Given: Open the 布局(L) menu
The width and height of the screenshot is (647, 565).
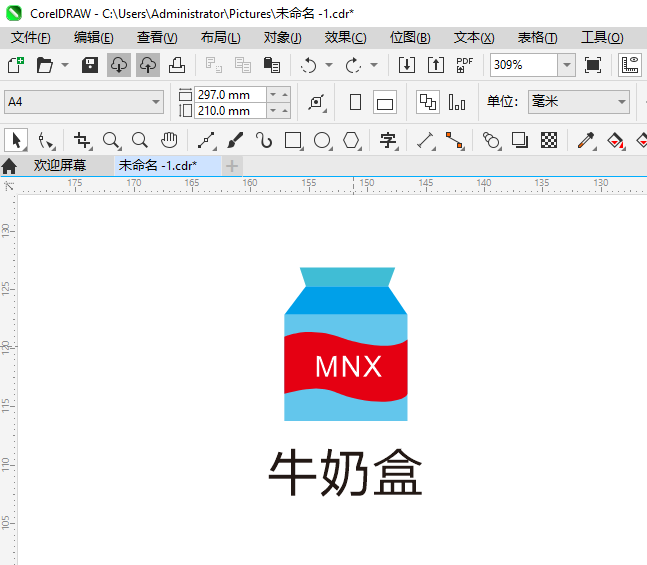Looking at the screenshot, I should [x=220, y=38].
